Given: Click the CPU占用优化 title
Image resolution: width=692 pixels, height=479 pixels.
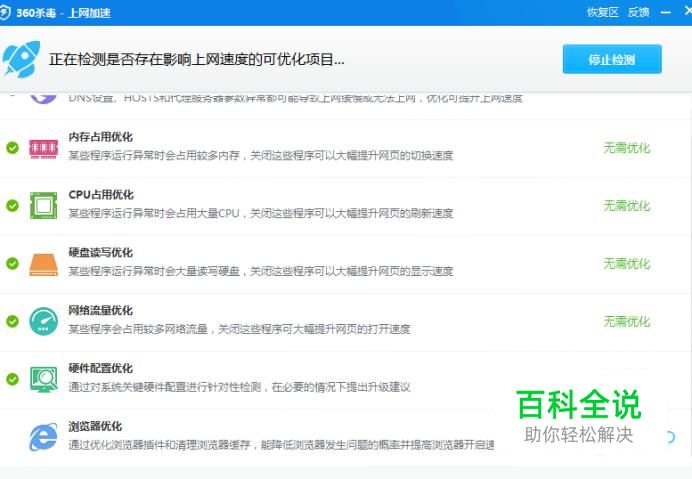Looking at the screenshot, I should pos(101,195).
